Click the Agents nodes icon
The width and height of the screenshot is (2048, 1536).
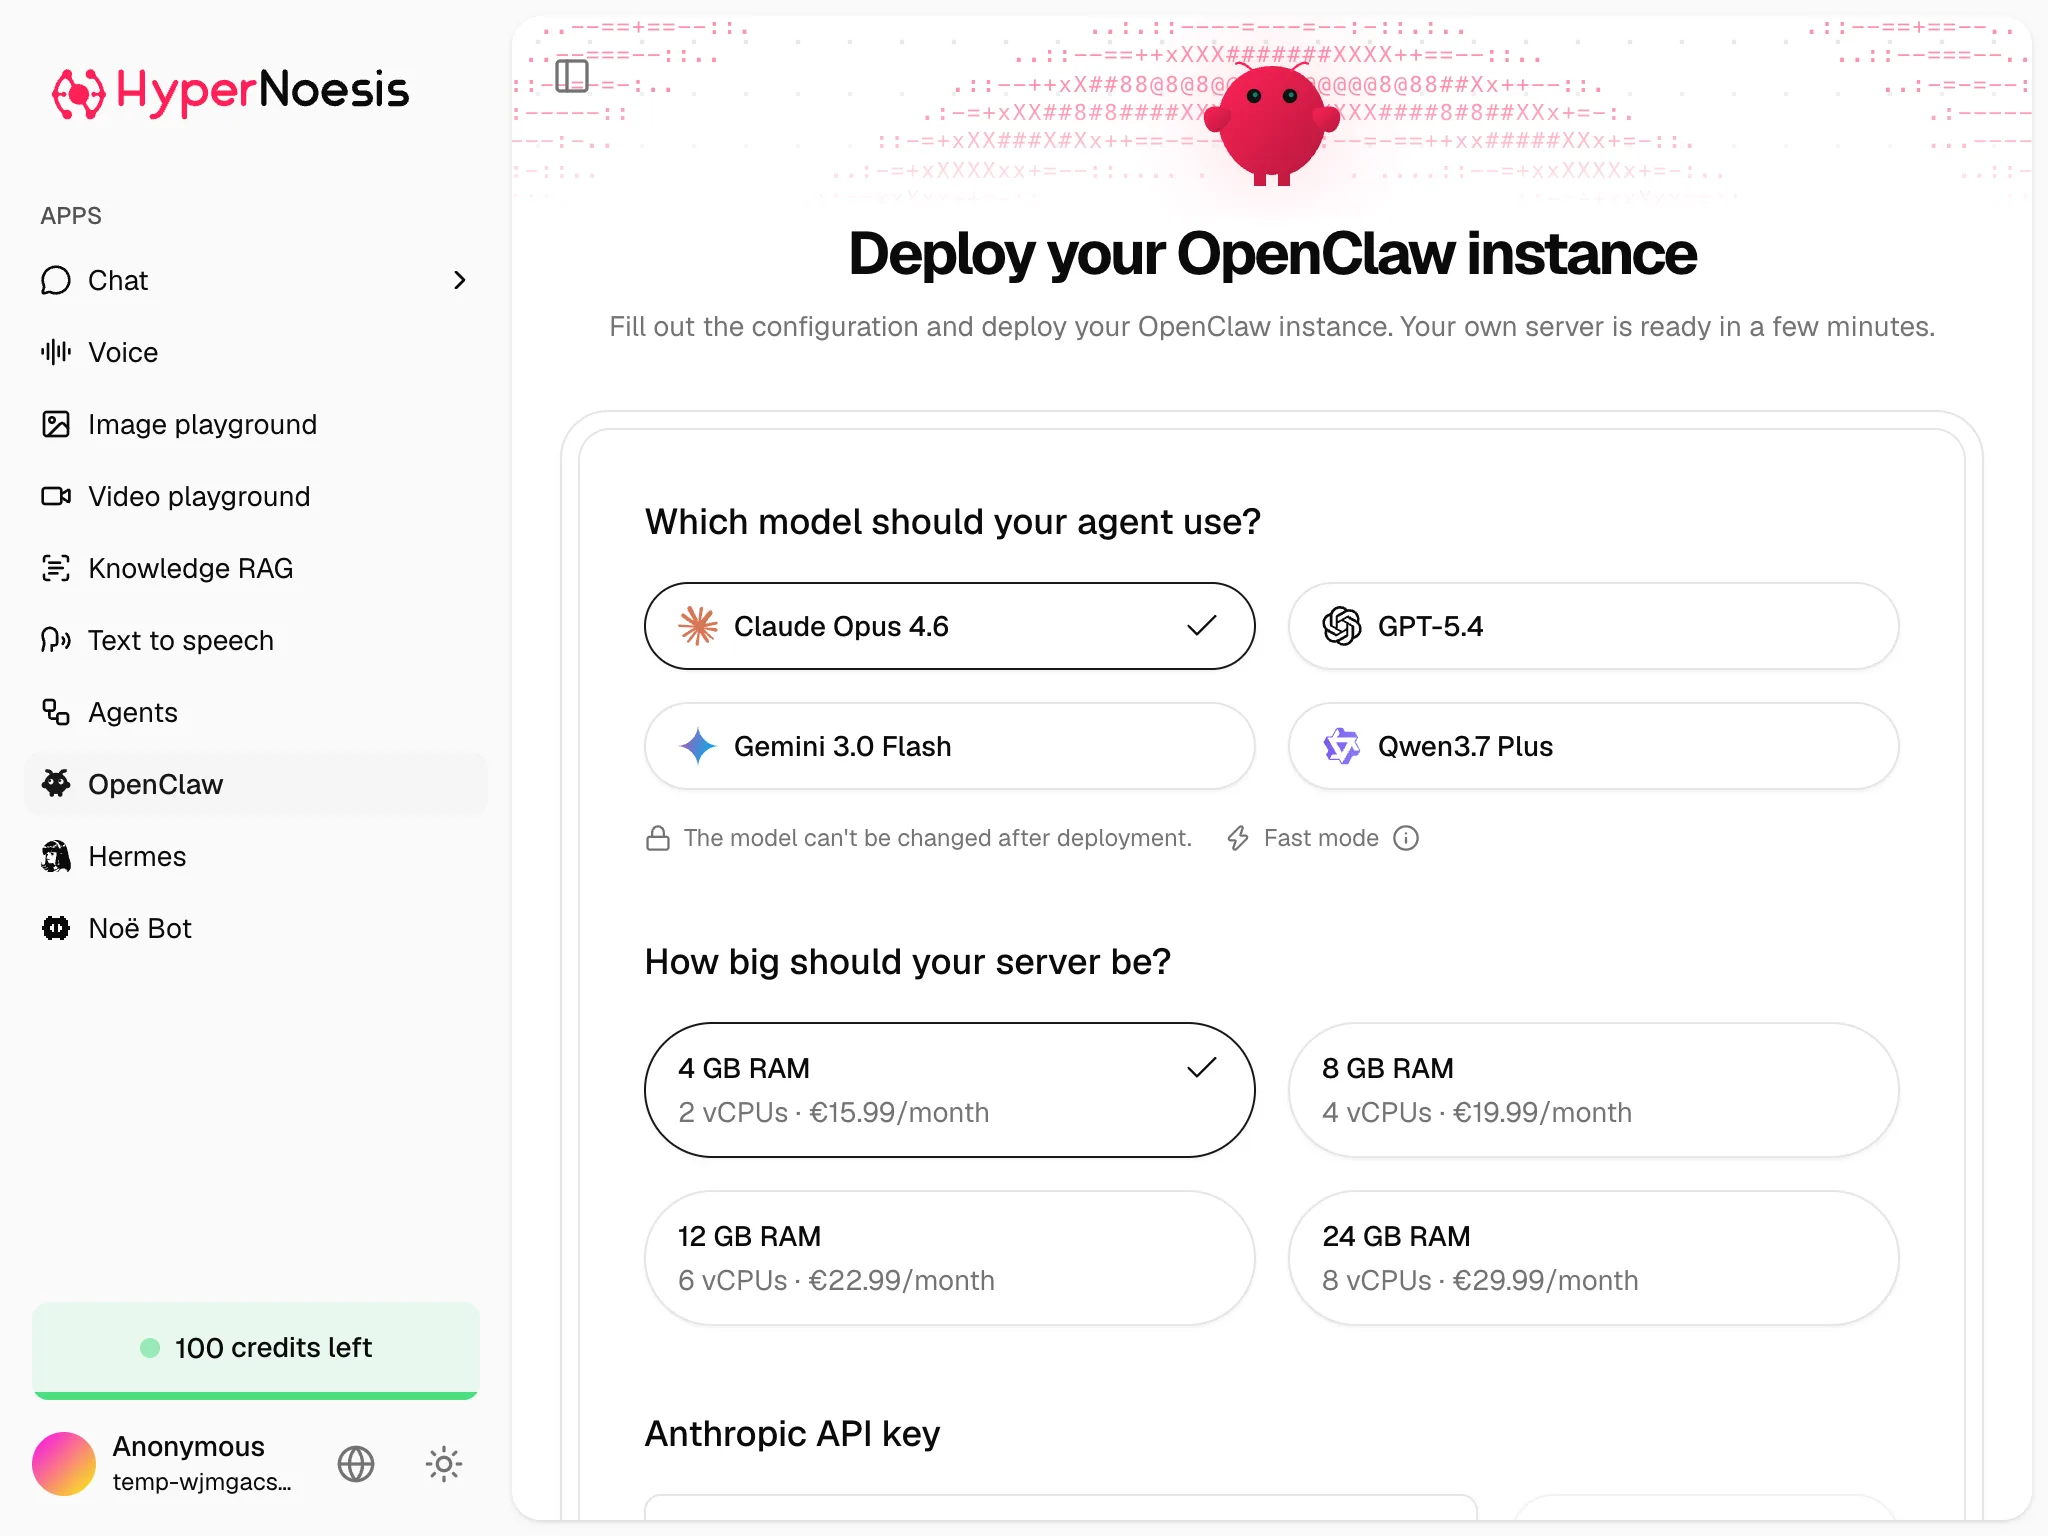point(56,712)
